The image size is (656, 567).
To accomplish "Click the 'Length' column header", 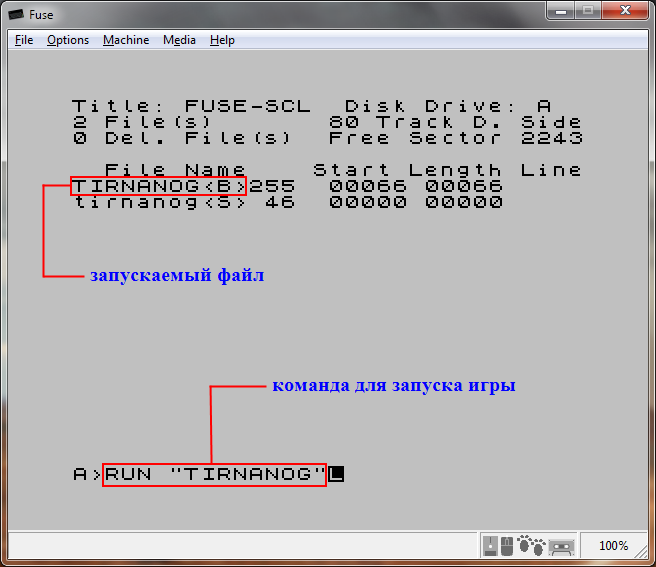I will (x=454, y=170).
